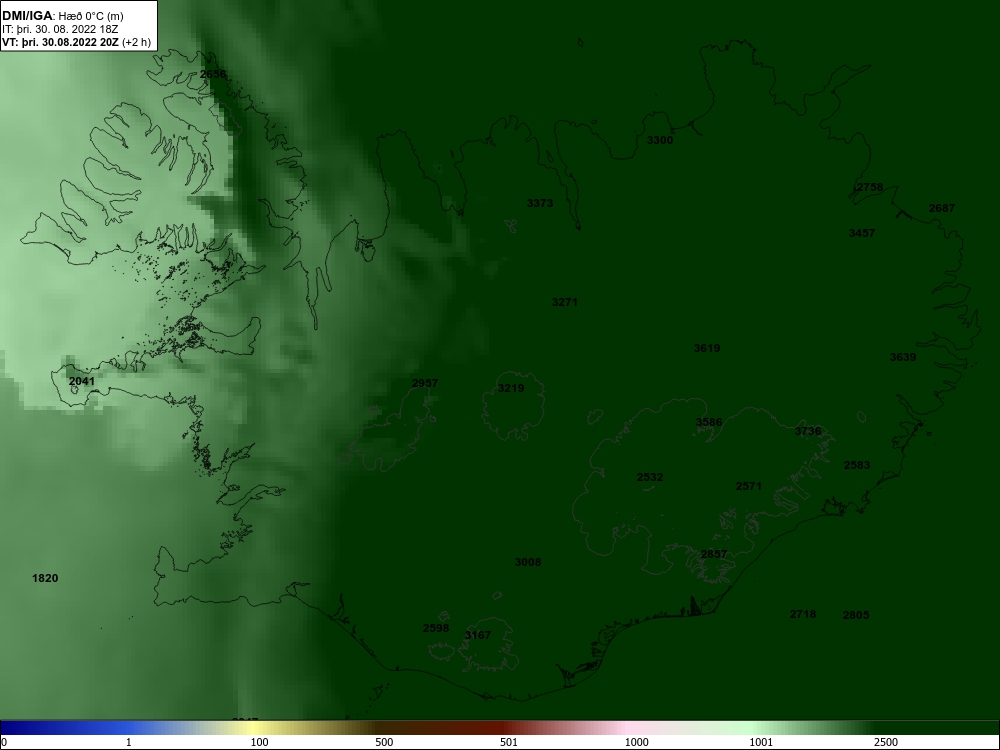
Task: Click the offshore value 1820
Action: (x=45, y=578)
